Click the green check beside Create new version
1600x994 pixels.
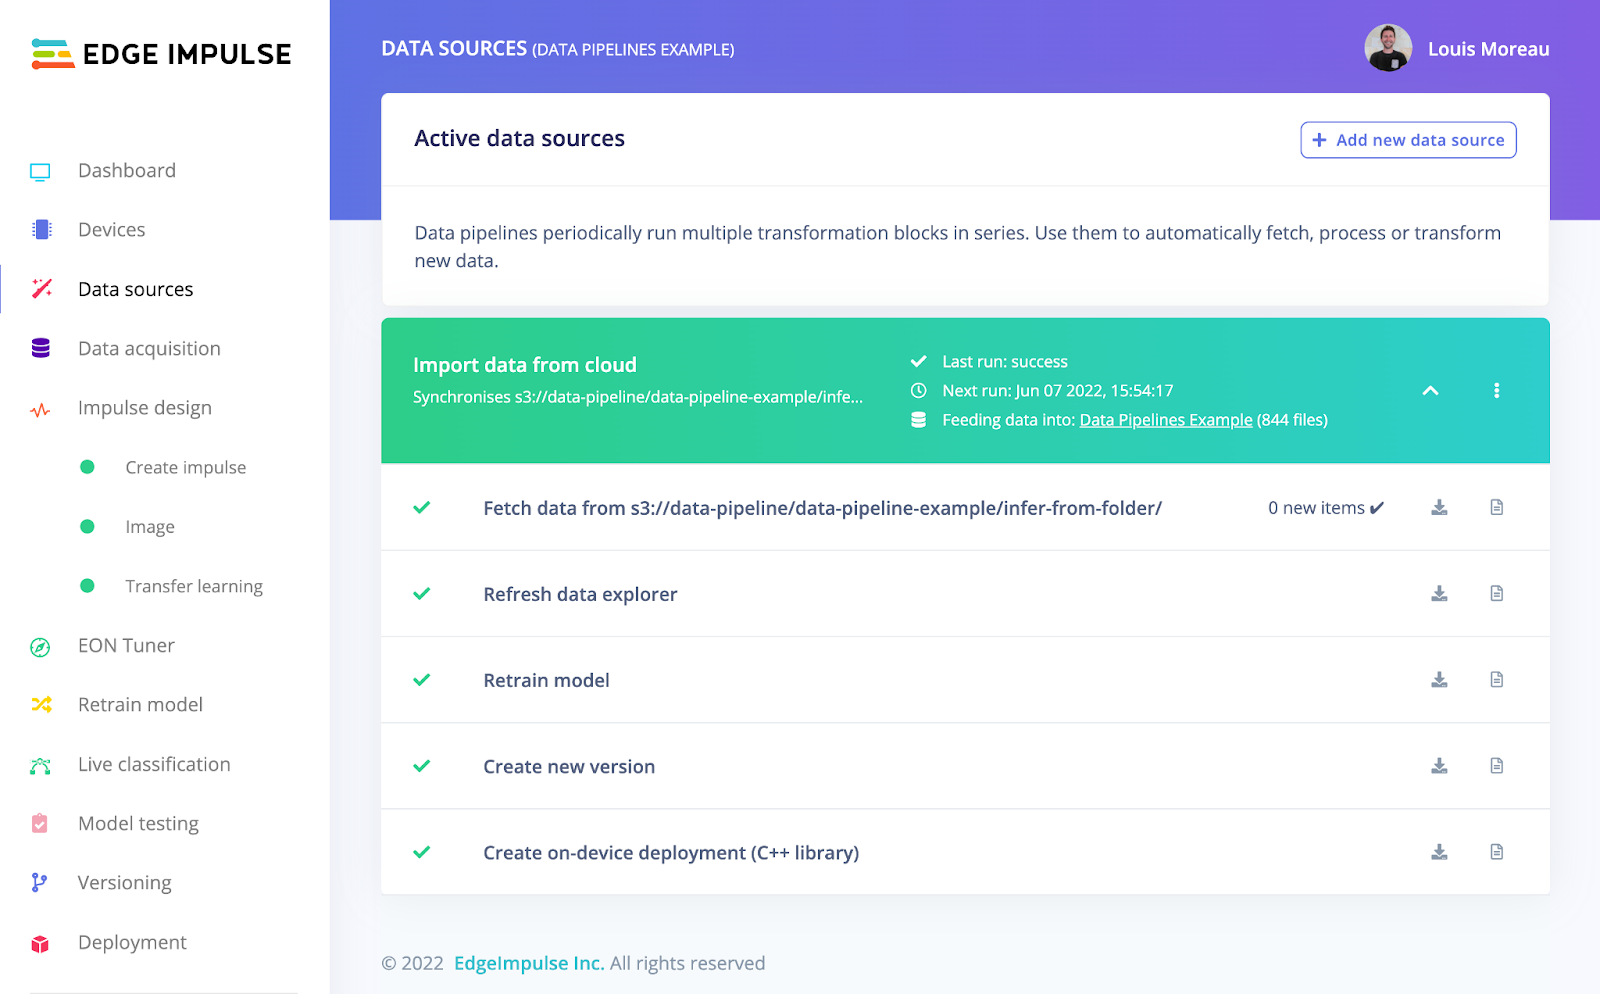(422, 765)
